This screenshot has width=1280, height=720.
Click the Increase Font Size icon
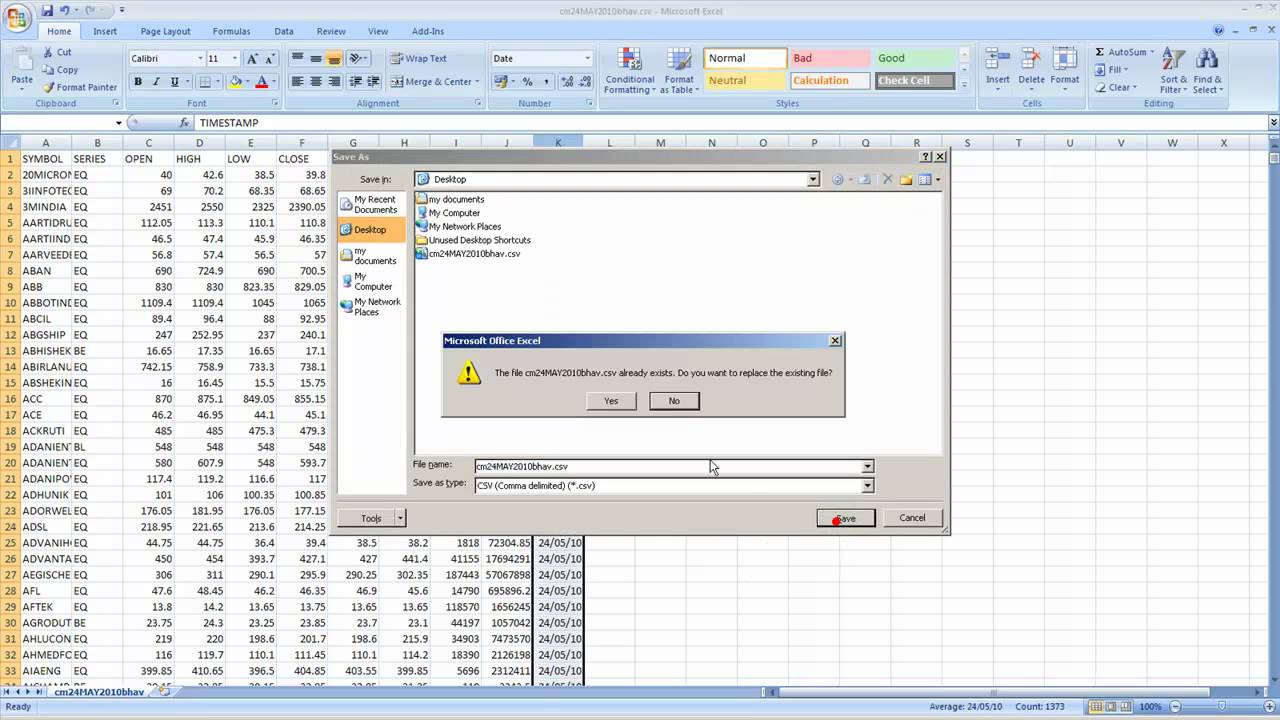(252, 59)
